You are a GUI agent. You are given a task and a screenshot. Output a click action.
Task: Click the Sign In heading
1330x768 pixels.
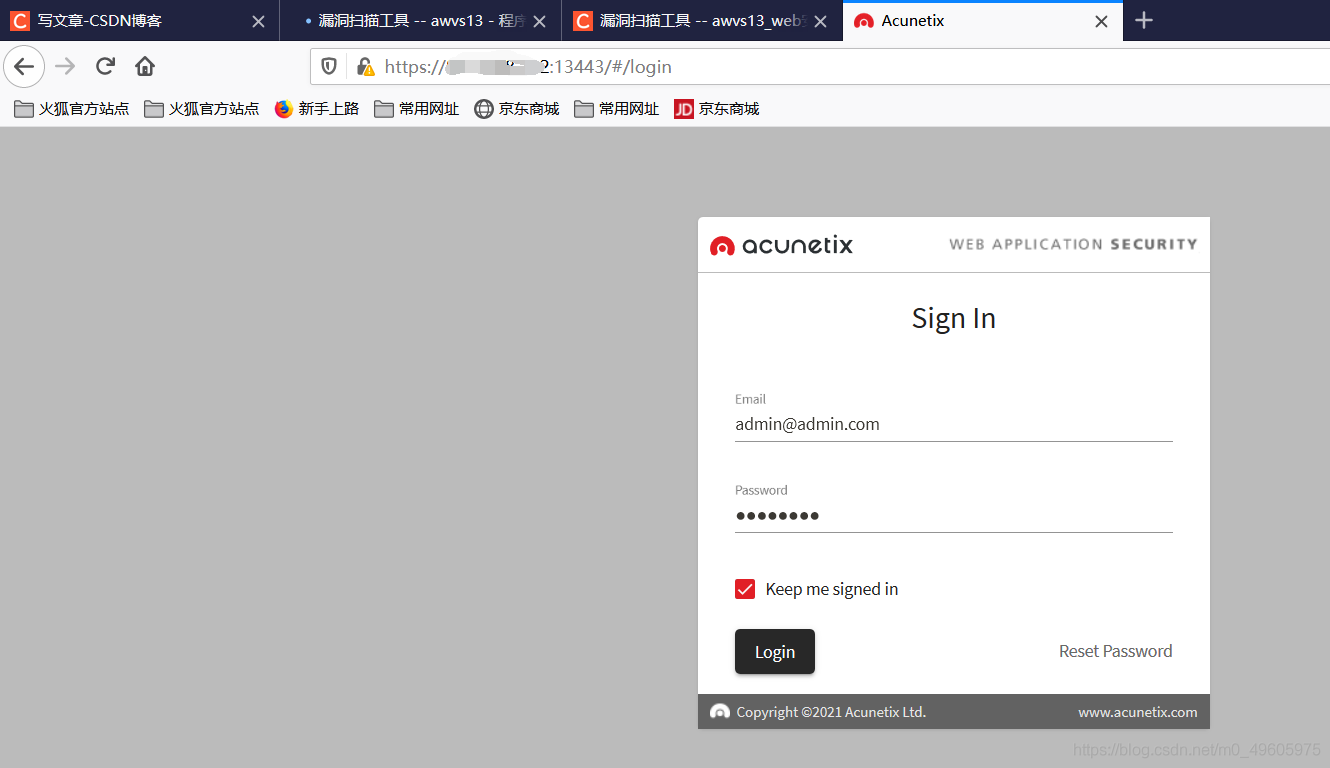[x=954, y=318]
